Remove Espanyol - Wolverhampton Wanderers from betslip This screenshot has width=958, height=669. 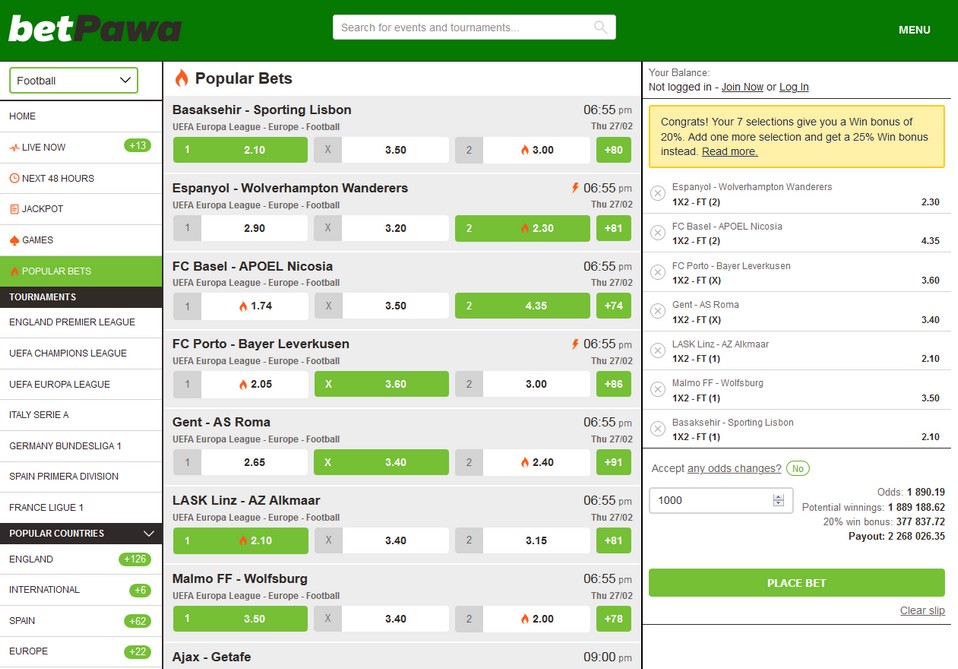click(657, 193)
